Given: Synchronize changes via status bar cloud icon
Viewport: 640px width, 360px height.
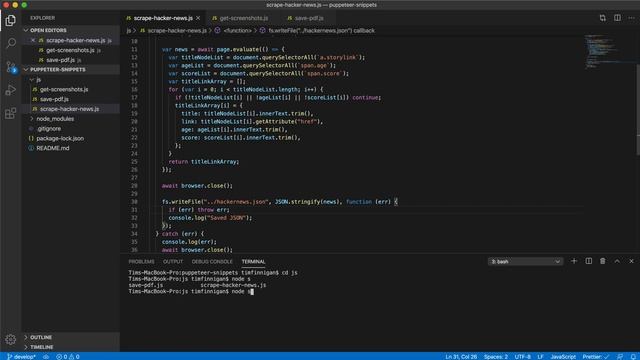Looking at the screenshot, I should 46,357.
